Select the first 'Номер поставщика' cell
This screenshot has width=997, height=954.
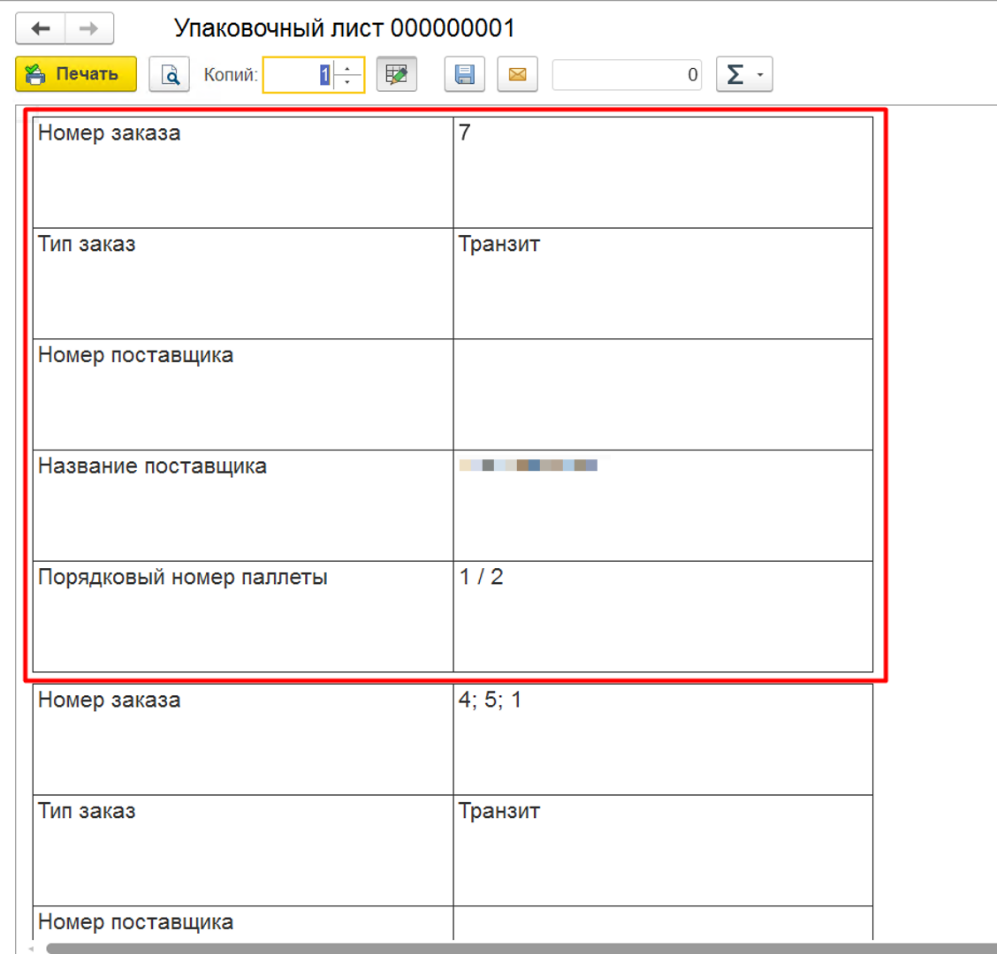click(243, 394)
